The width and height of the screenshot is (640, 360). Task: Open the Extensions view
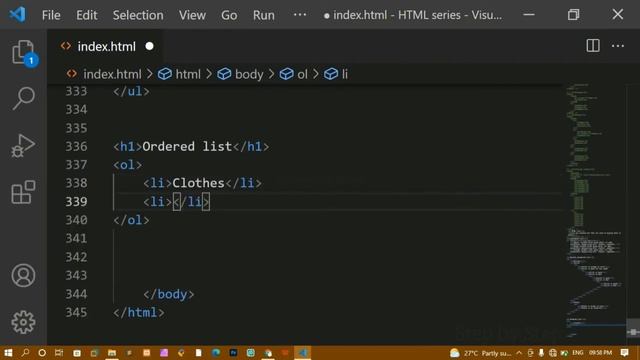point(23,192)
